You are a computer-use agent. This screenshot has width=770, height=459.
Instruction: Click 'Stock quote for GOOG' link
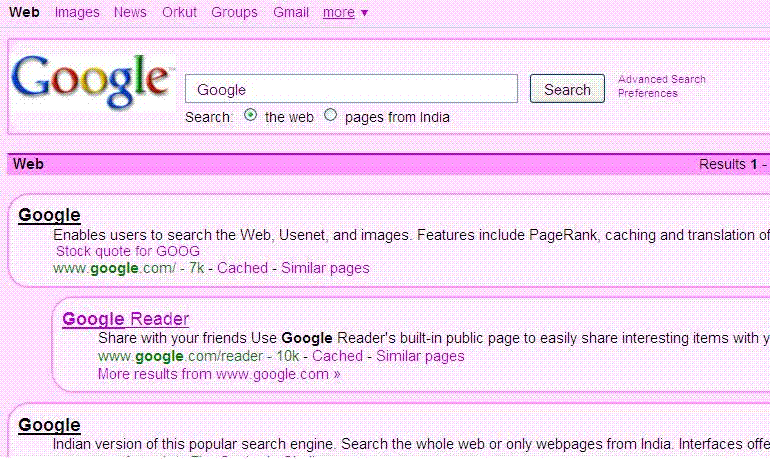128,251
